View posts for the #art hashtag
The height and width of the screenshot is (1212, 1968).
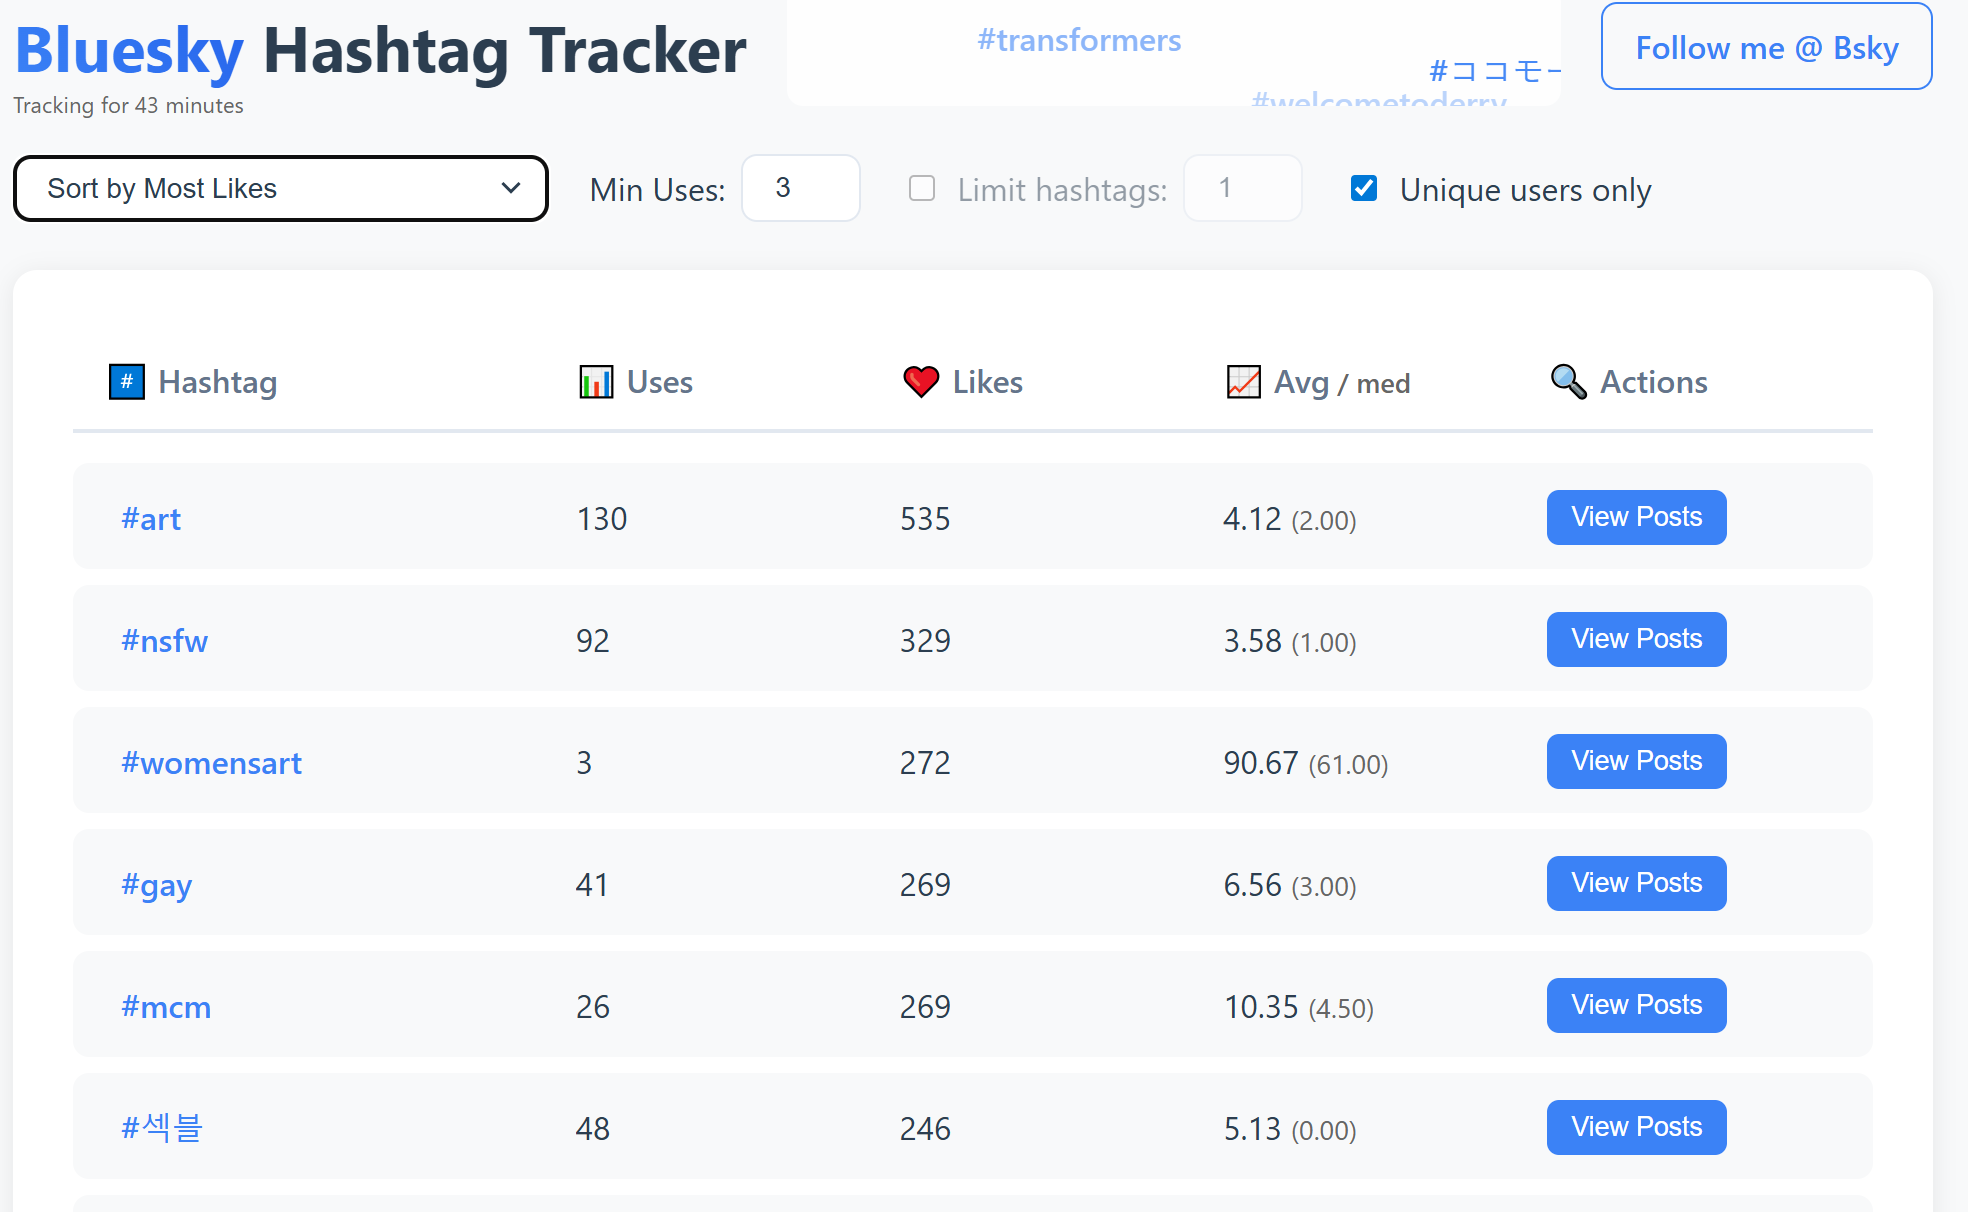1637,517
